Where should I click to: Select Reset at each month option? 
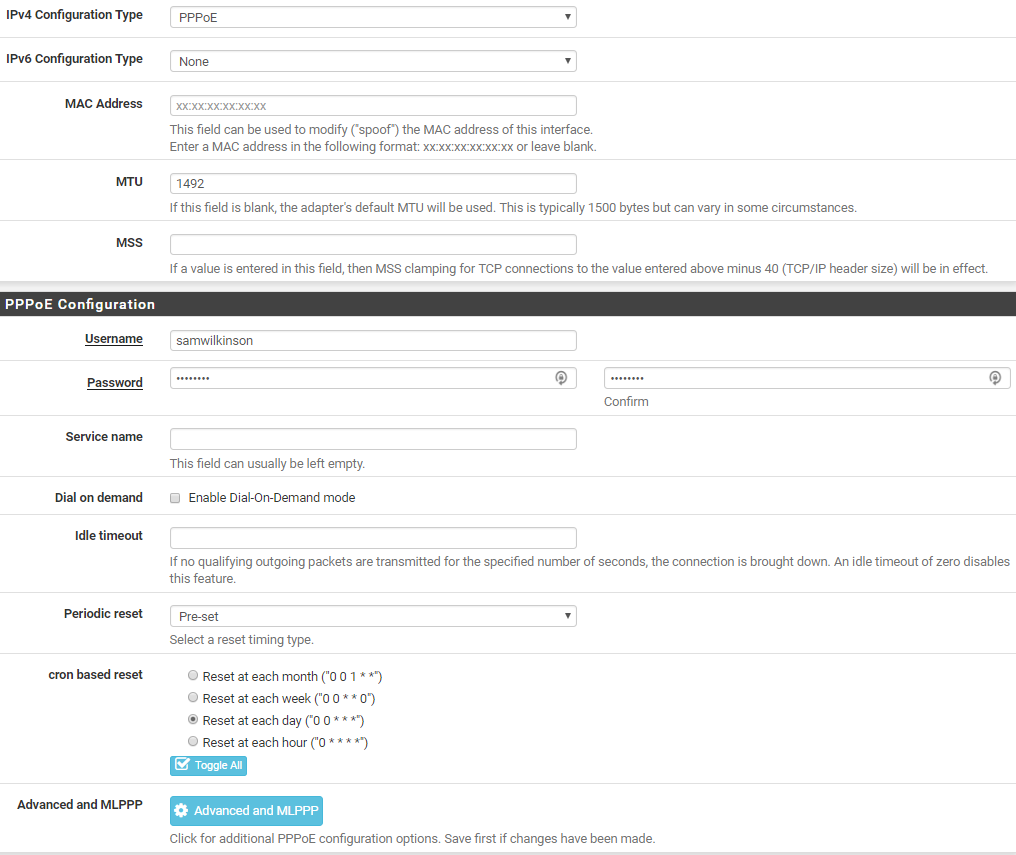(193, 676)
